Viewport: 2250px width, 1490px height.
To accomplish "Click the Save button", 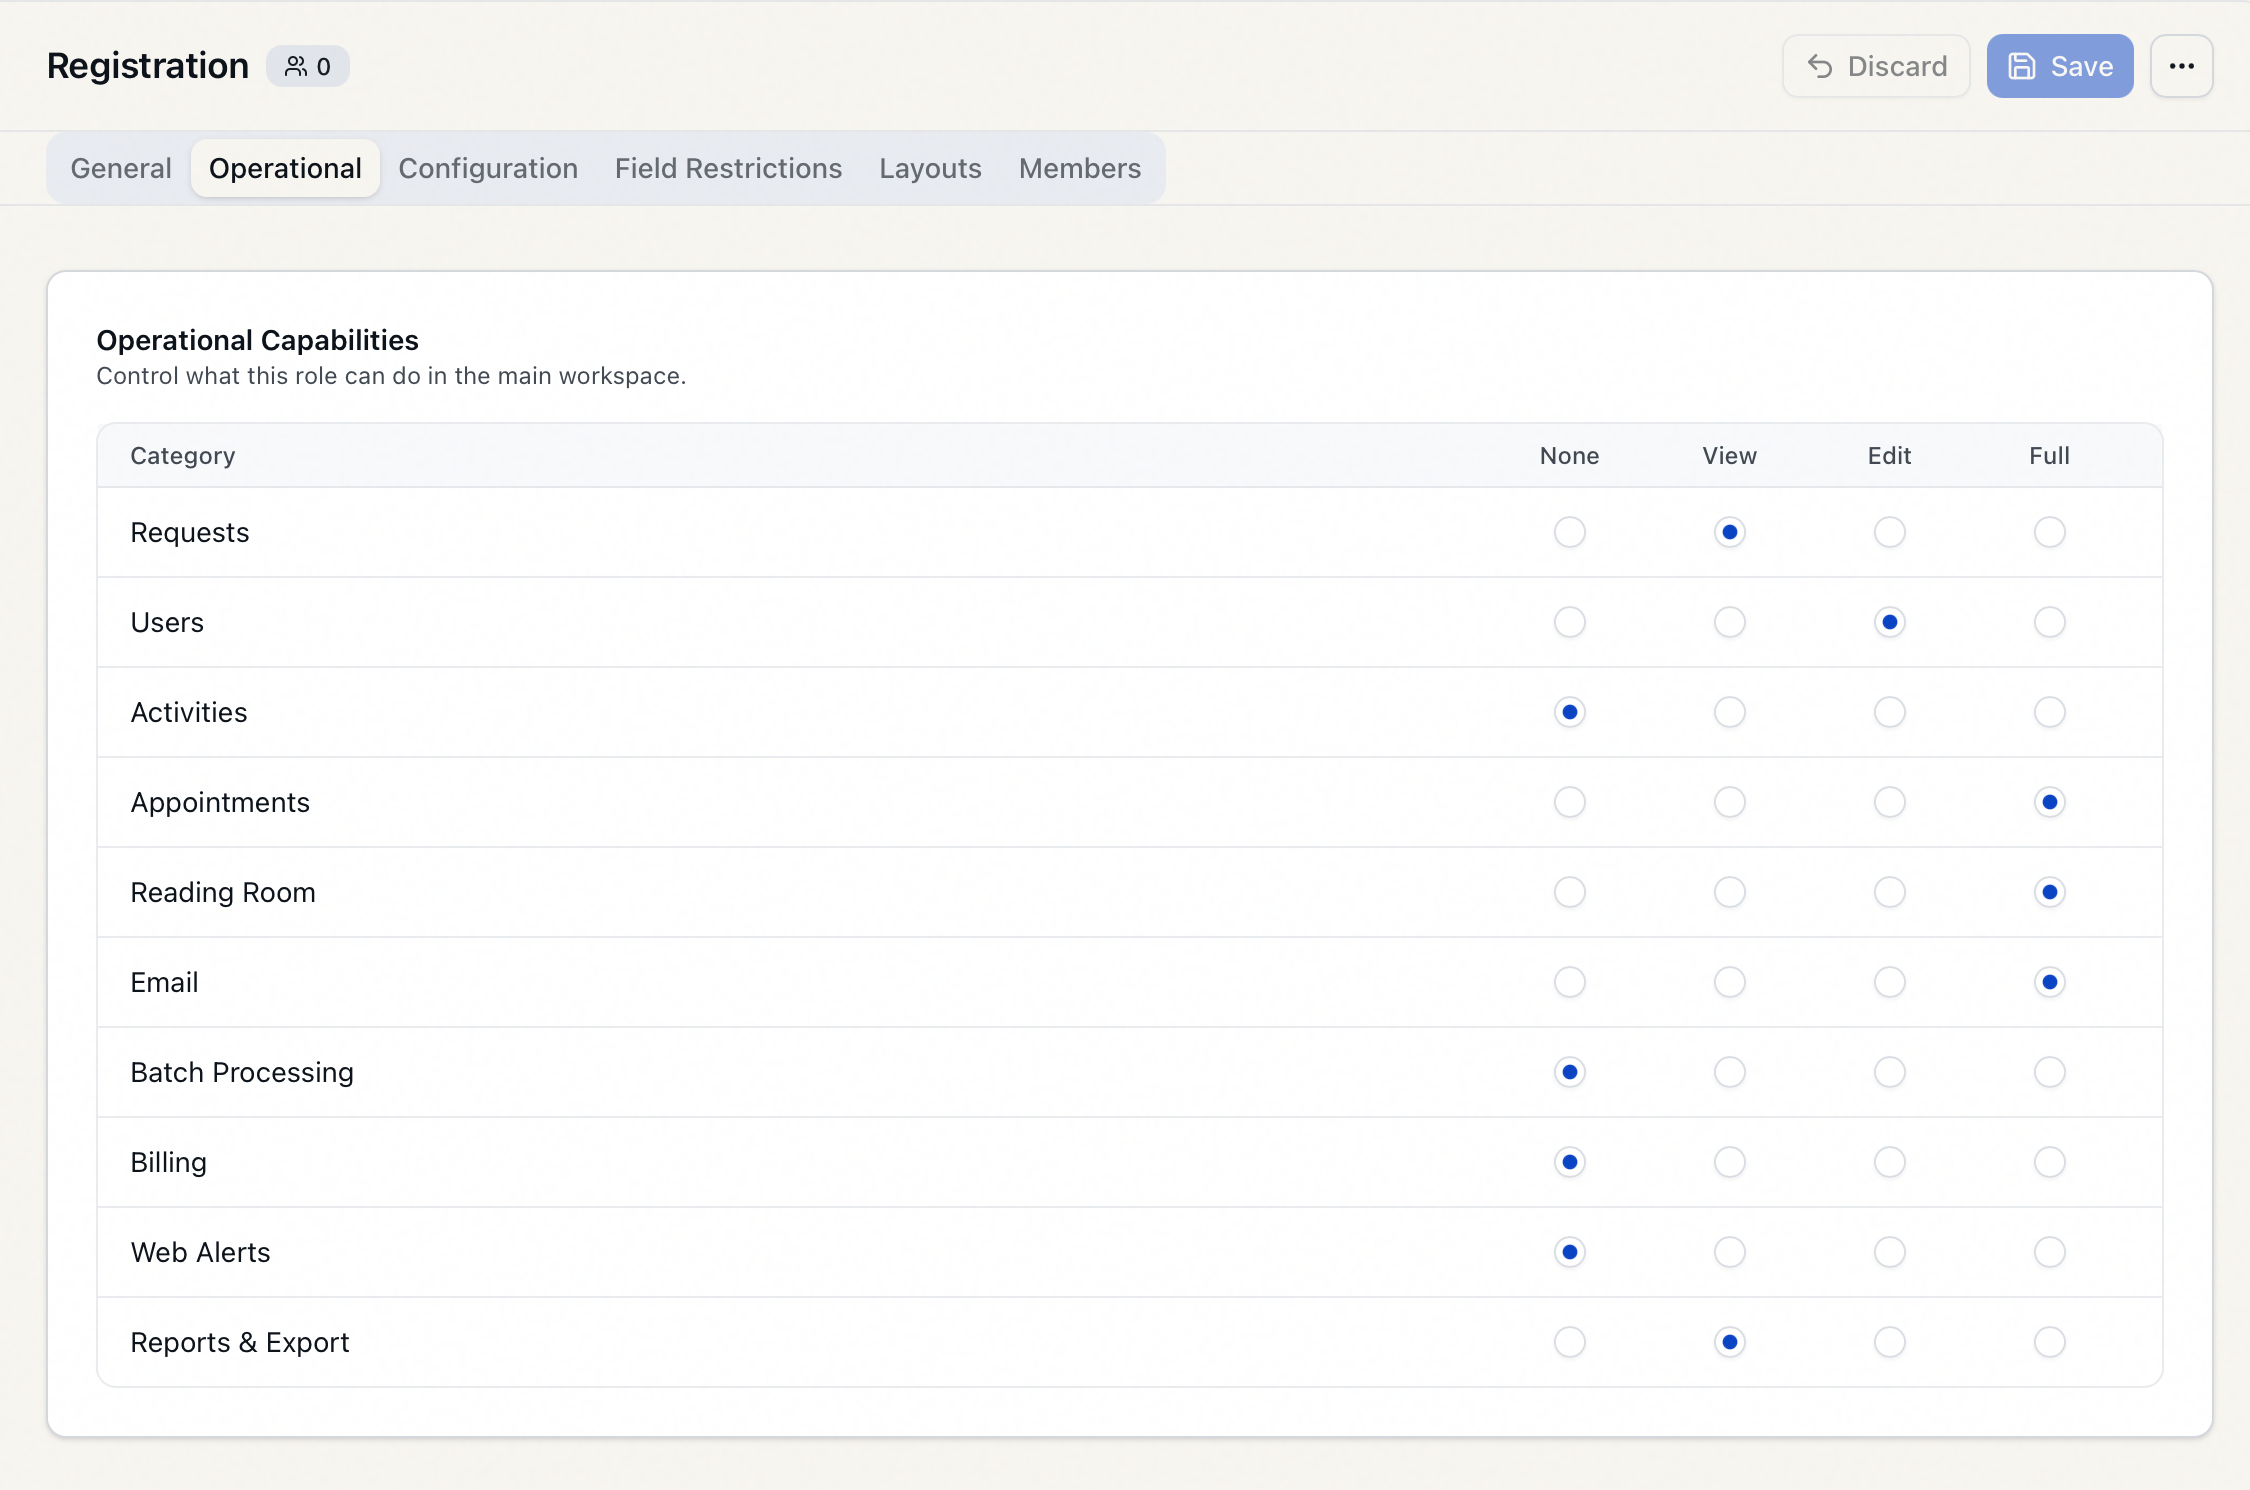I will tap(2059, 66).
